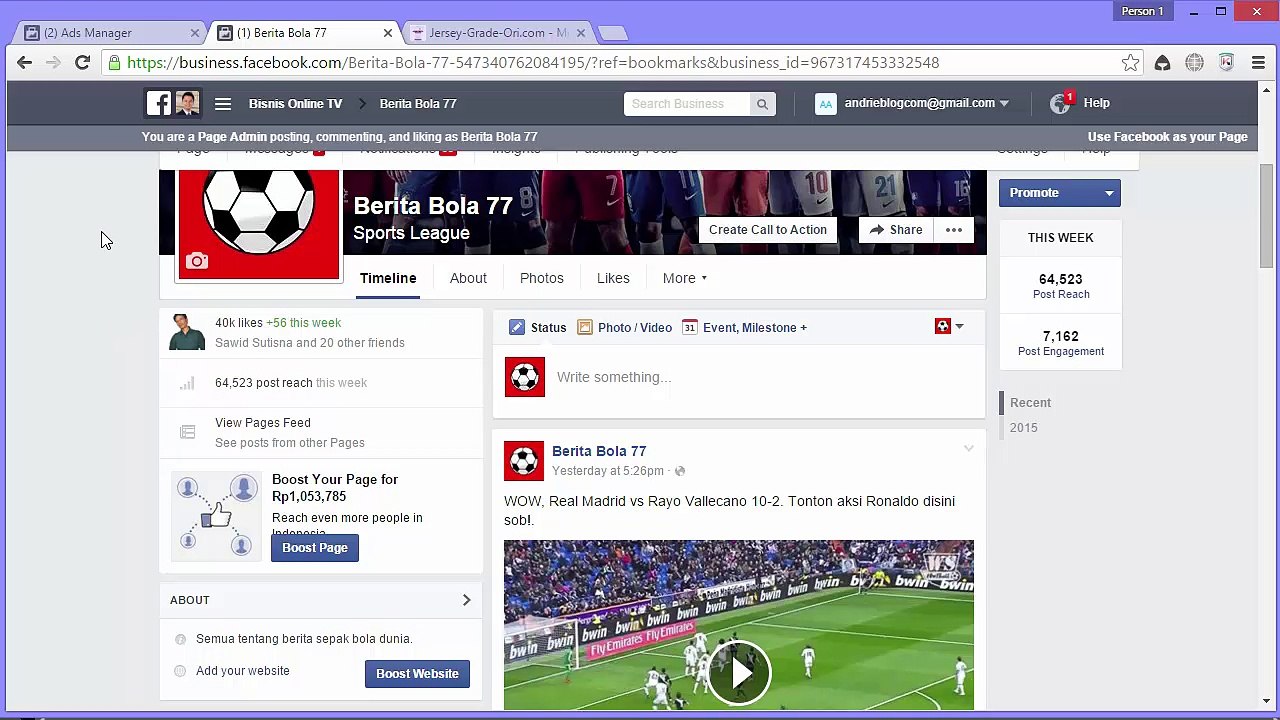Click the post reach bar chart icon
Image resolution: width=1280 pixels, height=720 pixels.
(187, 383)
